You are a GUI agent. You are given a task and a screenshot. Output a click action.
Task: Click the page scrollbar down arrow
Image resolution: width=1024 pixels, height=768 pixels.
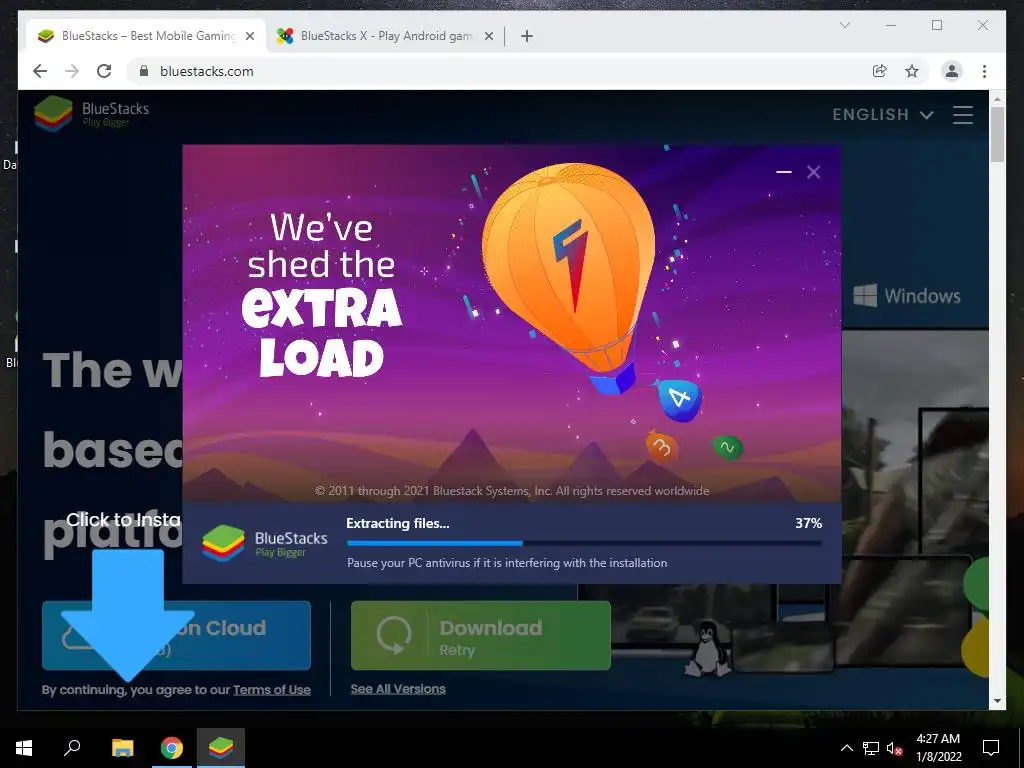(x=997, y=701)
